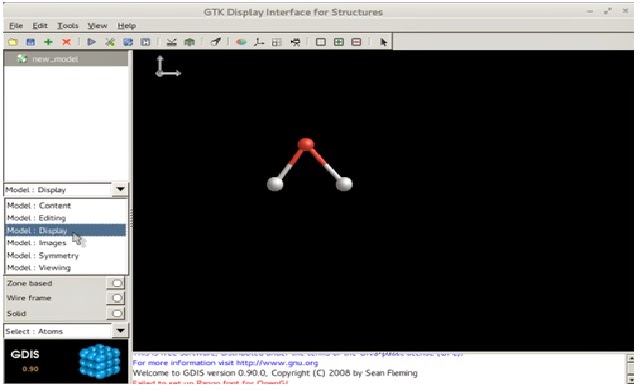
Task: Click the message log vertical scrollbar
Action: click(x=630, y=368)
